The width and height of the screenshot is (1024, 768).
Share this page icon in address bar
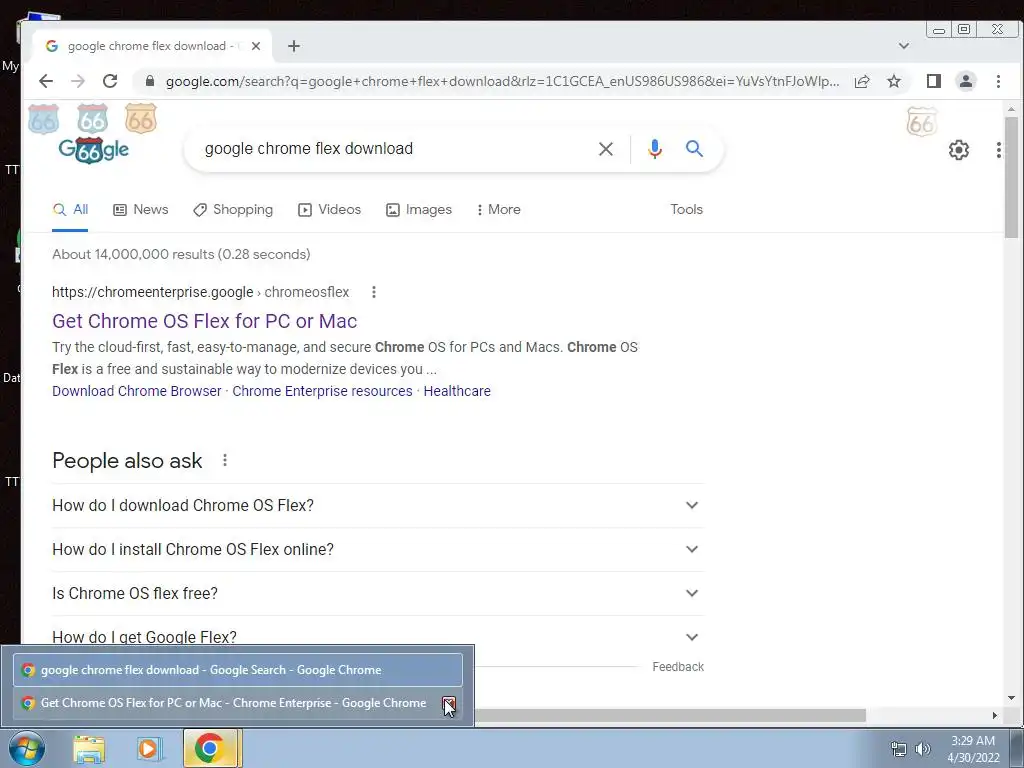coord(862,81)
